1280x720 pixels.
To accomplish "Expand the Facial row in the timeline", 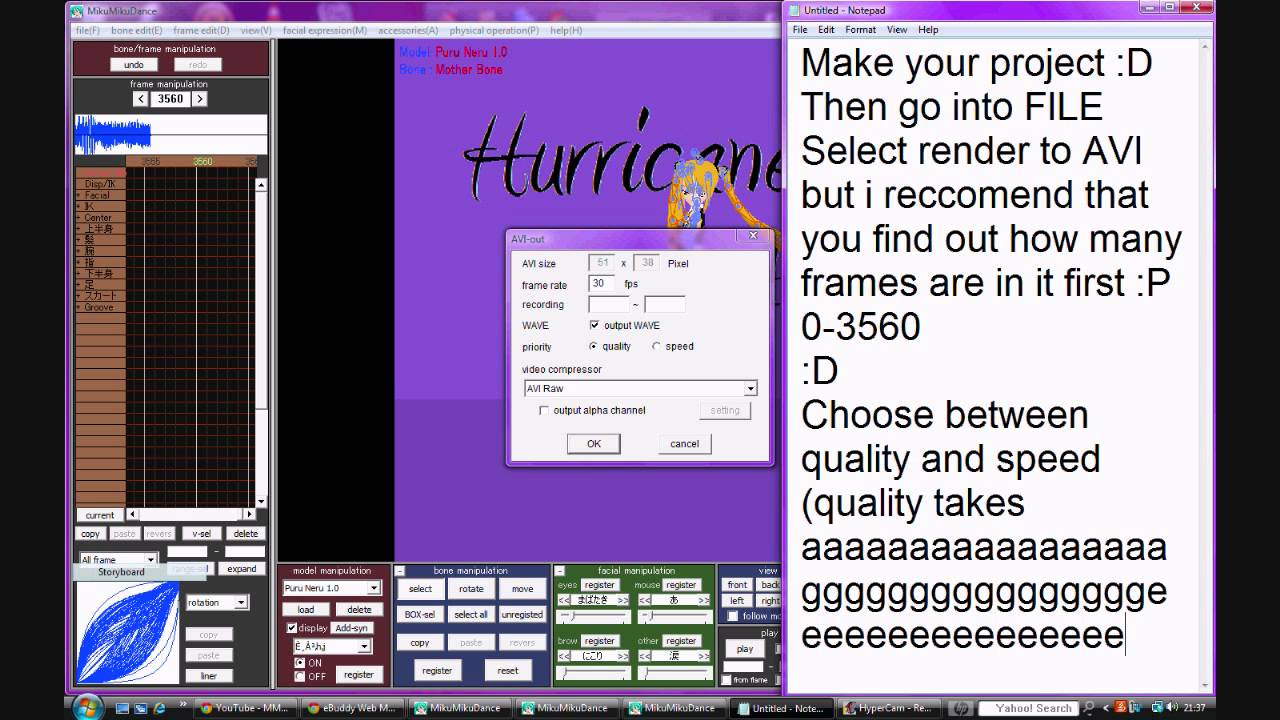I will (79, 195).
